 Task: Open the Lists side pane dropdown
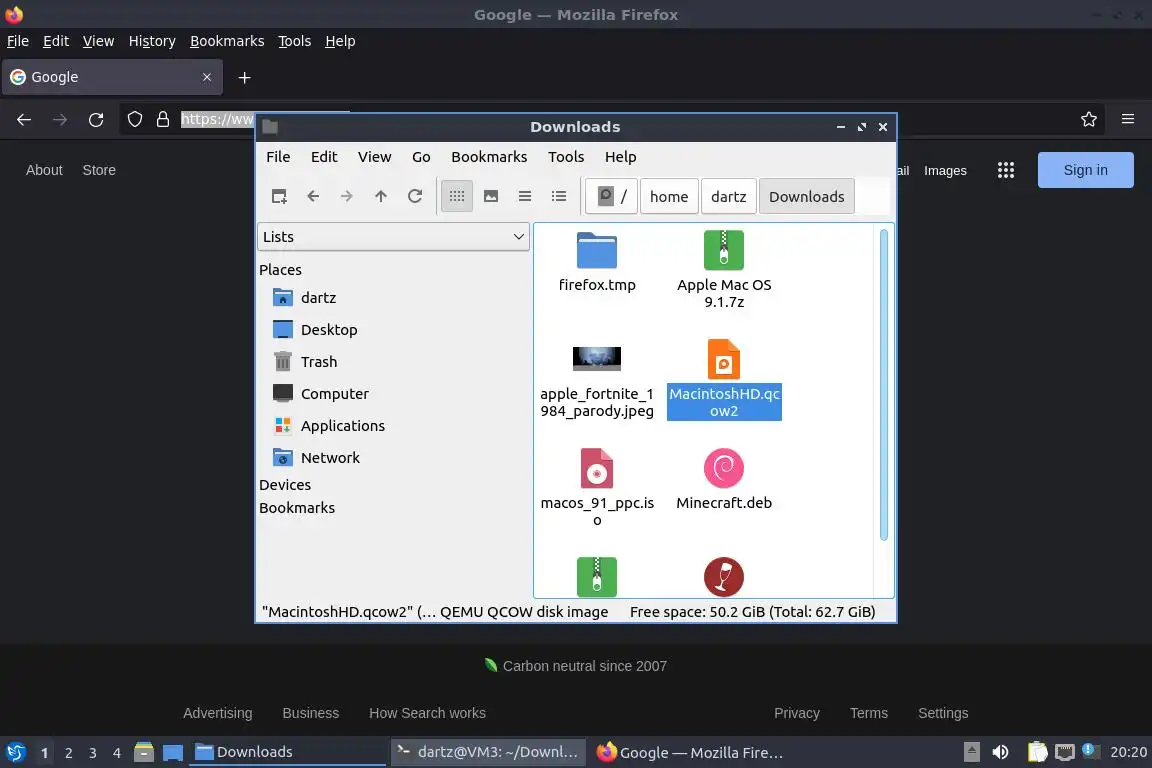pyautogui.click(x=394, y=237)
